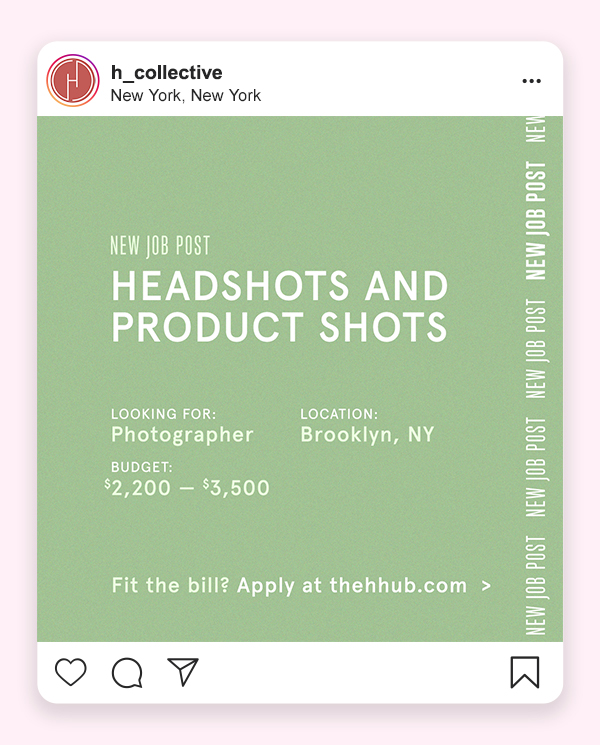This screenshot has height=745, width=600.
Task: Click the LOCATION: label
Action: (x=339, y=414)
